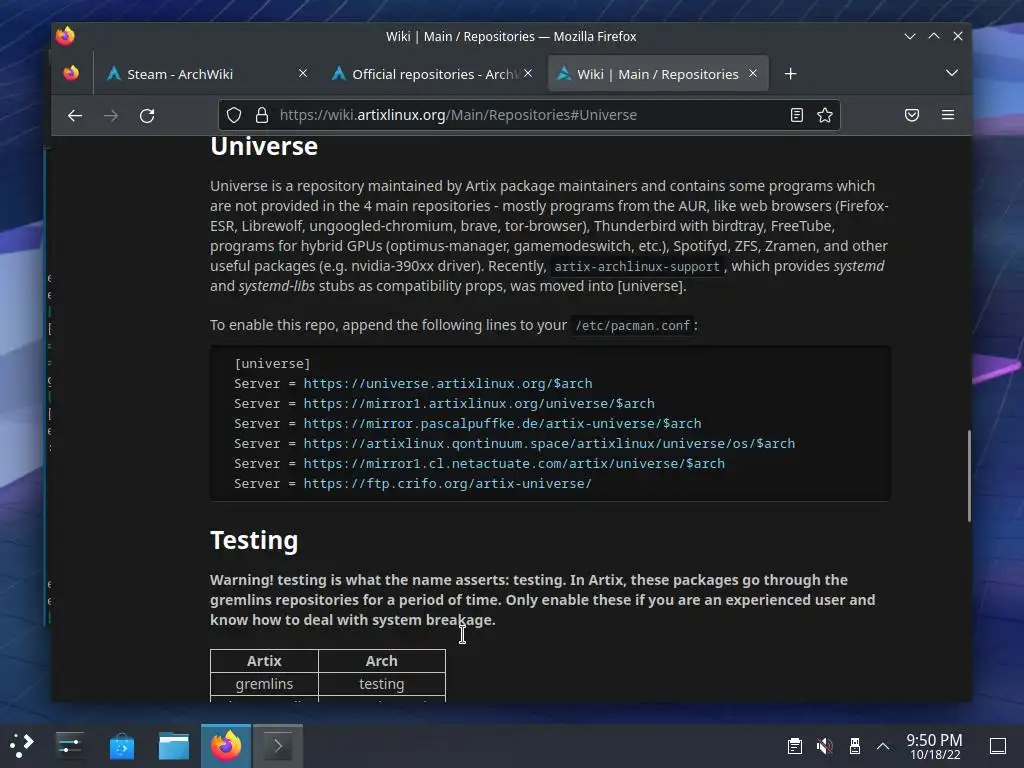Open the KDE application launcher

[x=22, y=746]
